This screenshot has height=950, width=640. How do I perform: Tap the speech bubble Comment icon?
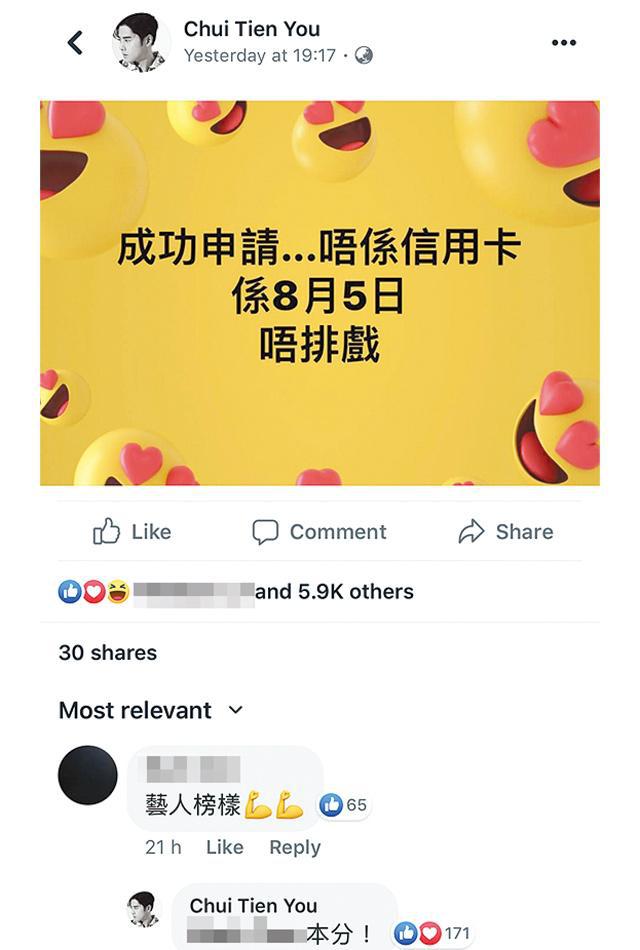tap(265, 532)
